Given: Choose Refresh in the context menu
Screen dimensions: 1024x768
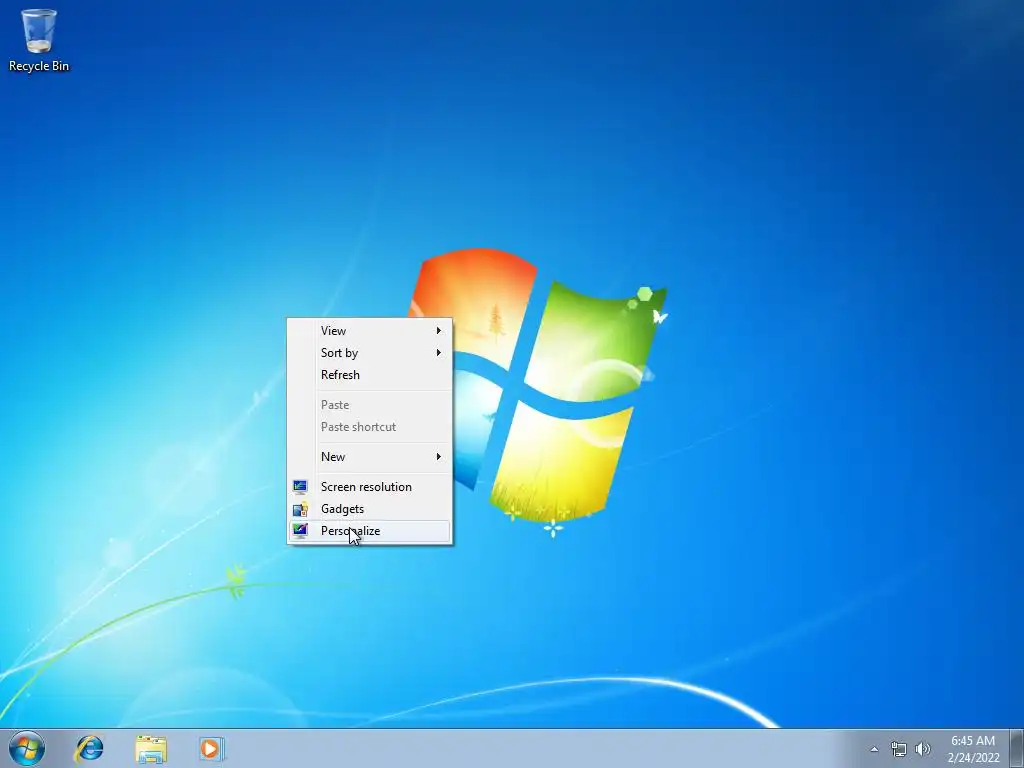Looking at the screenshot, I should click(370, 375).
